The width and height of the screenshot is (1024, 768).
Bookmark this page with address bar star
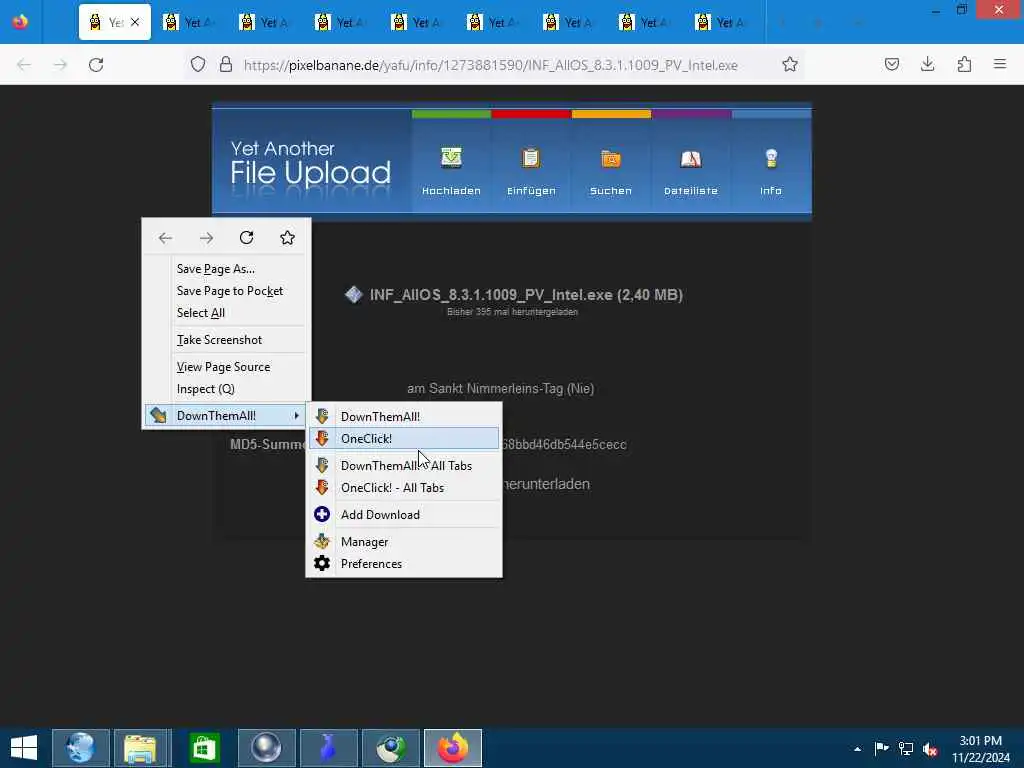(790, 65)
